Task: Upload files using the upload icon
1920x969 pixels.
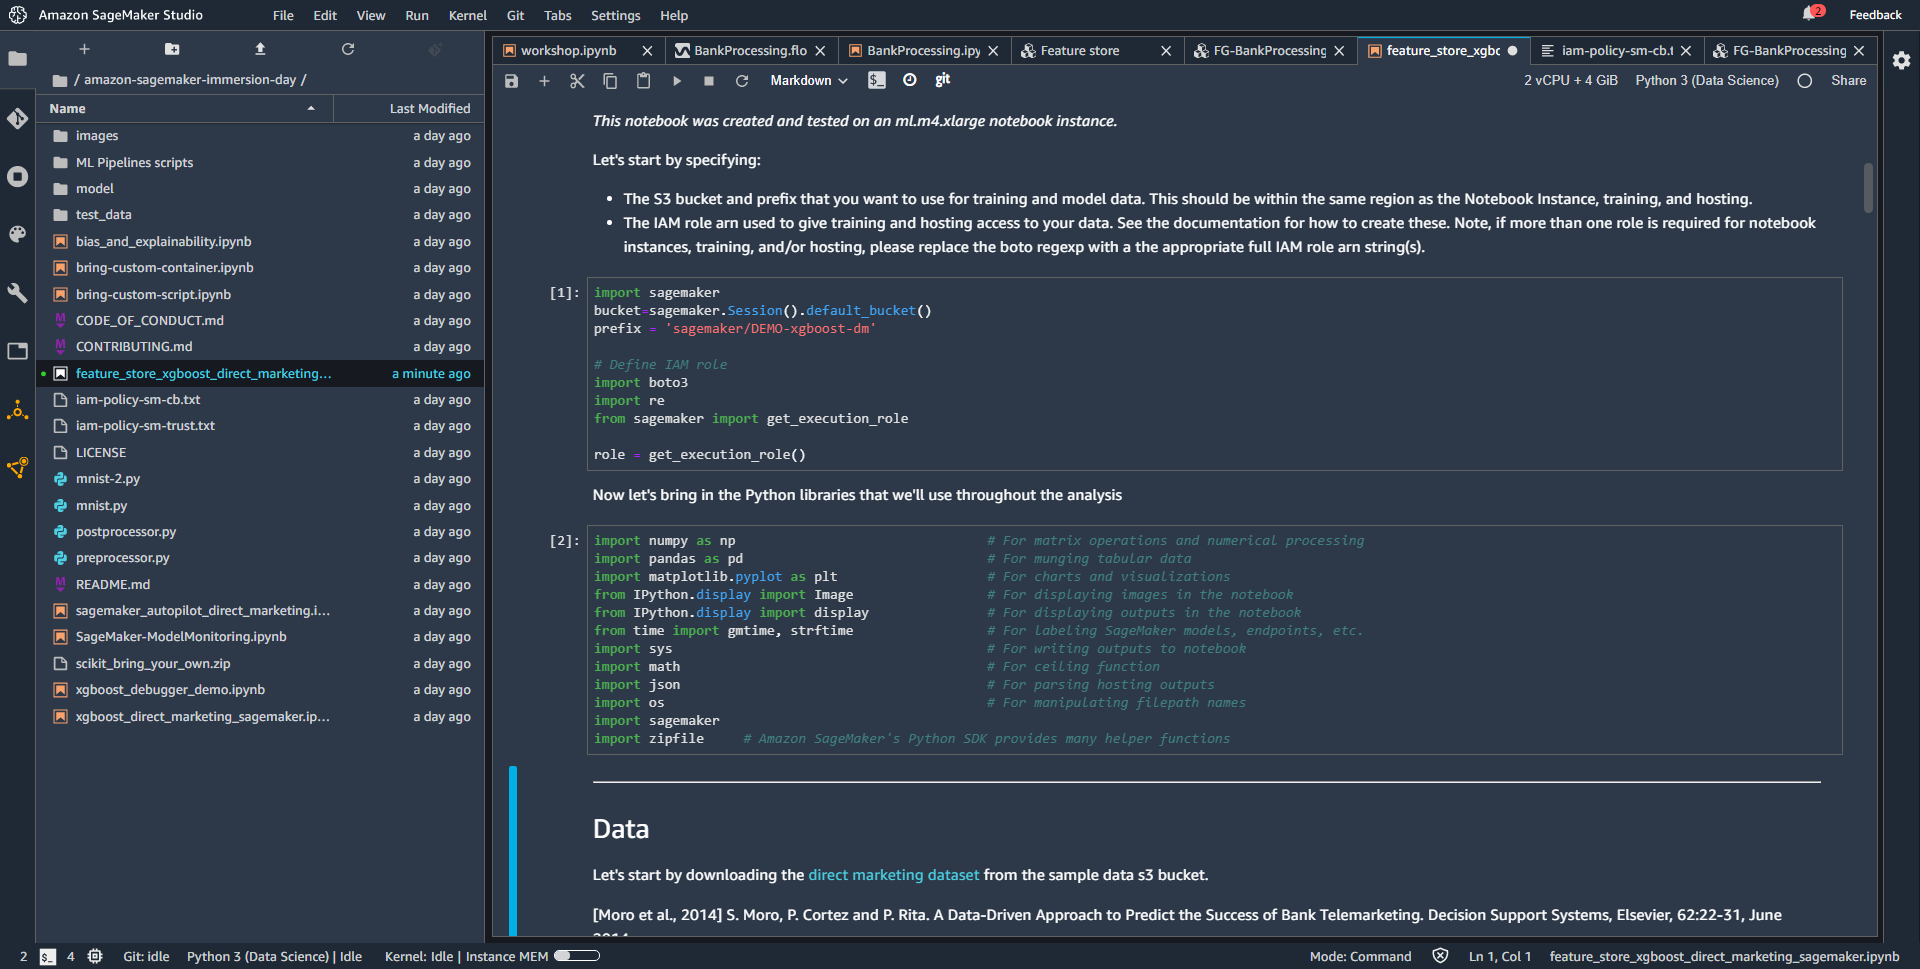Action: click(260, 49)
